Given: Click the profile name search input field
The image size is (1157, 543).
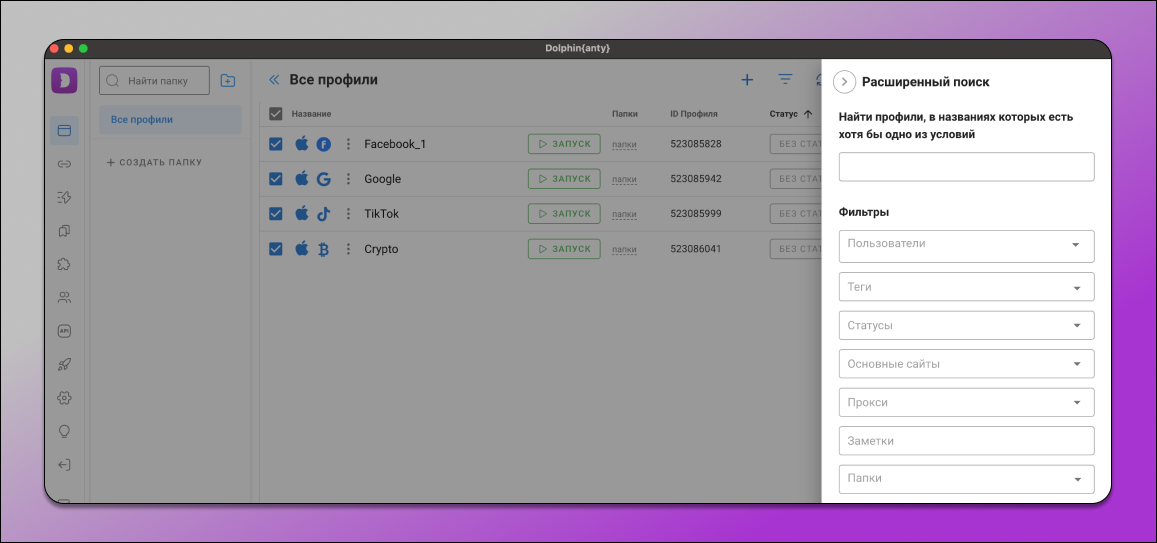Looking at the screenshot, I should pyautogui.click(x=966, y=167).
